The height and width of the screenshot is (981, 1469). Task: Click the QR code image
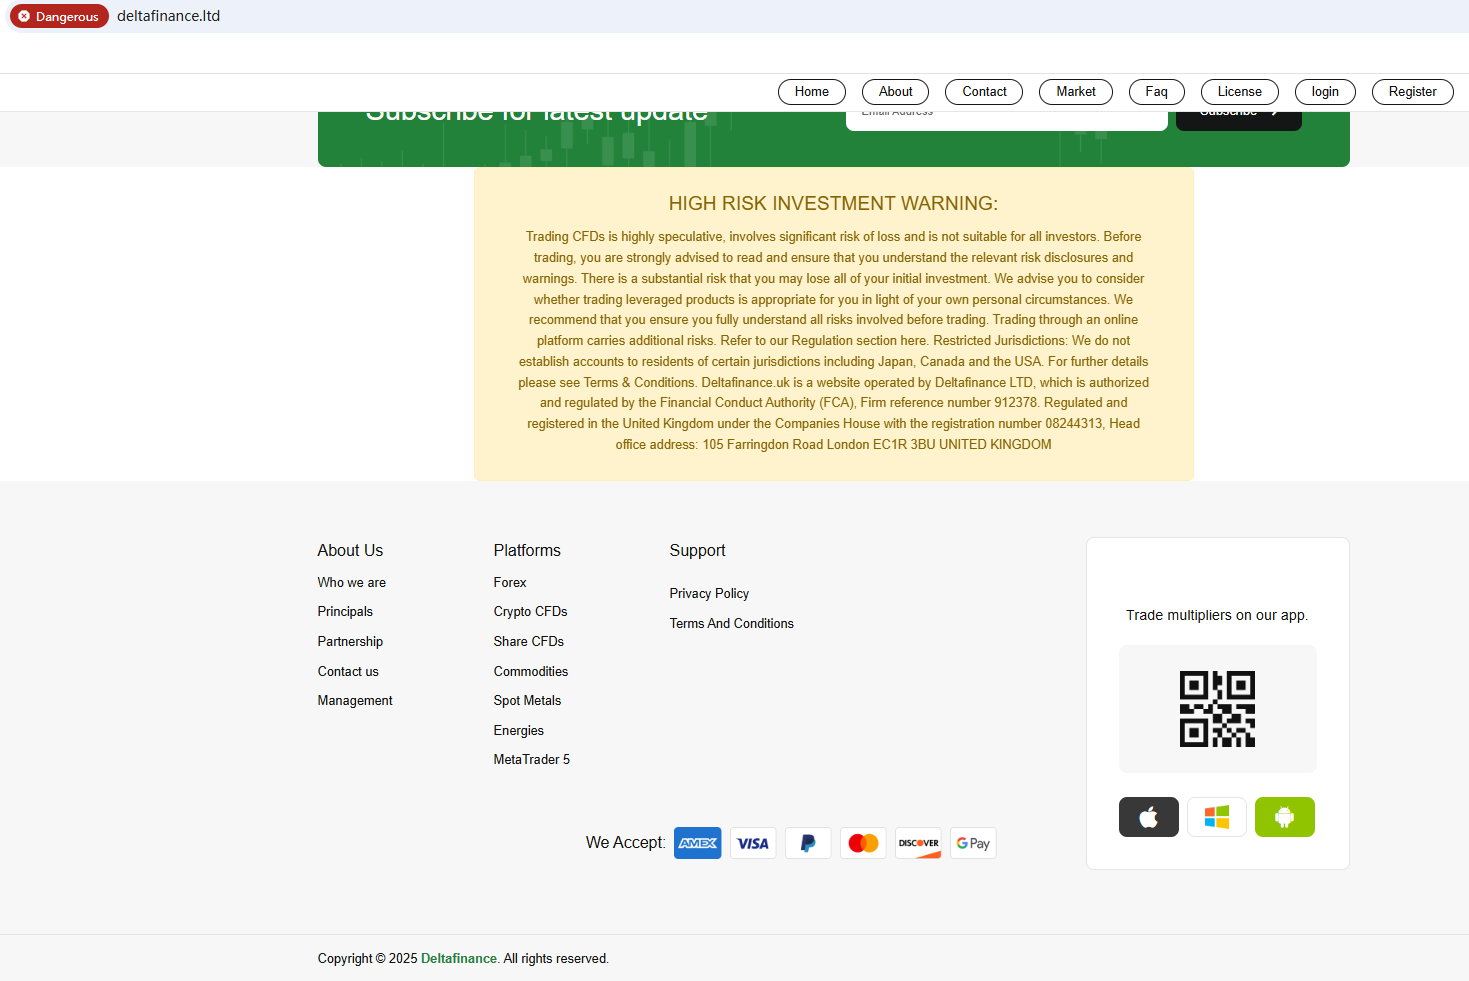[x=1217, y=709]
